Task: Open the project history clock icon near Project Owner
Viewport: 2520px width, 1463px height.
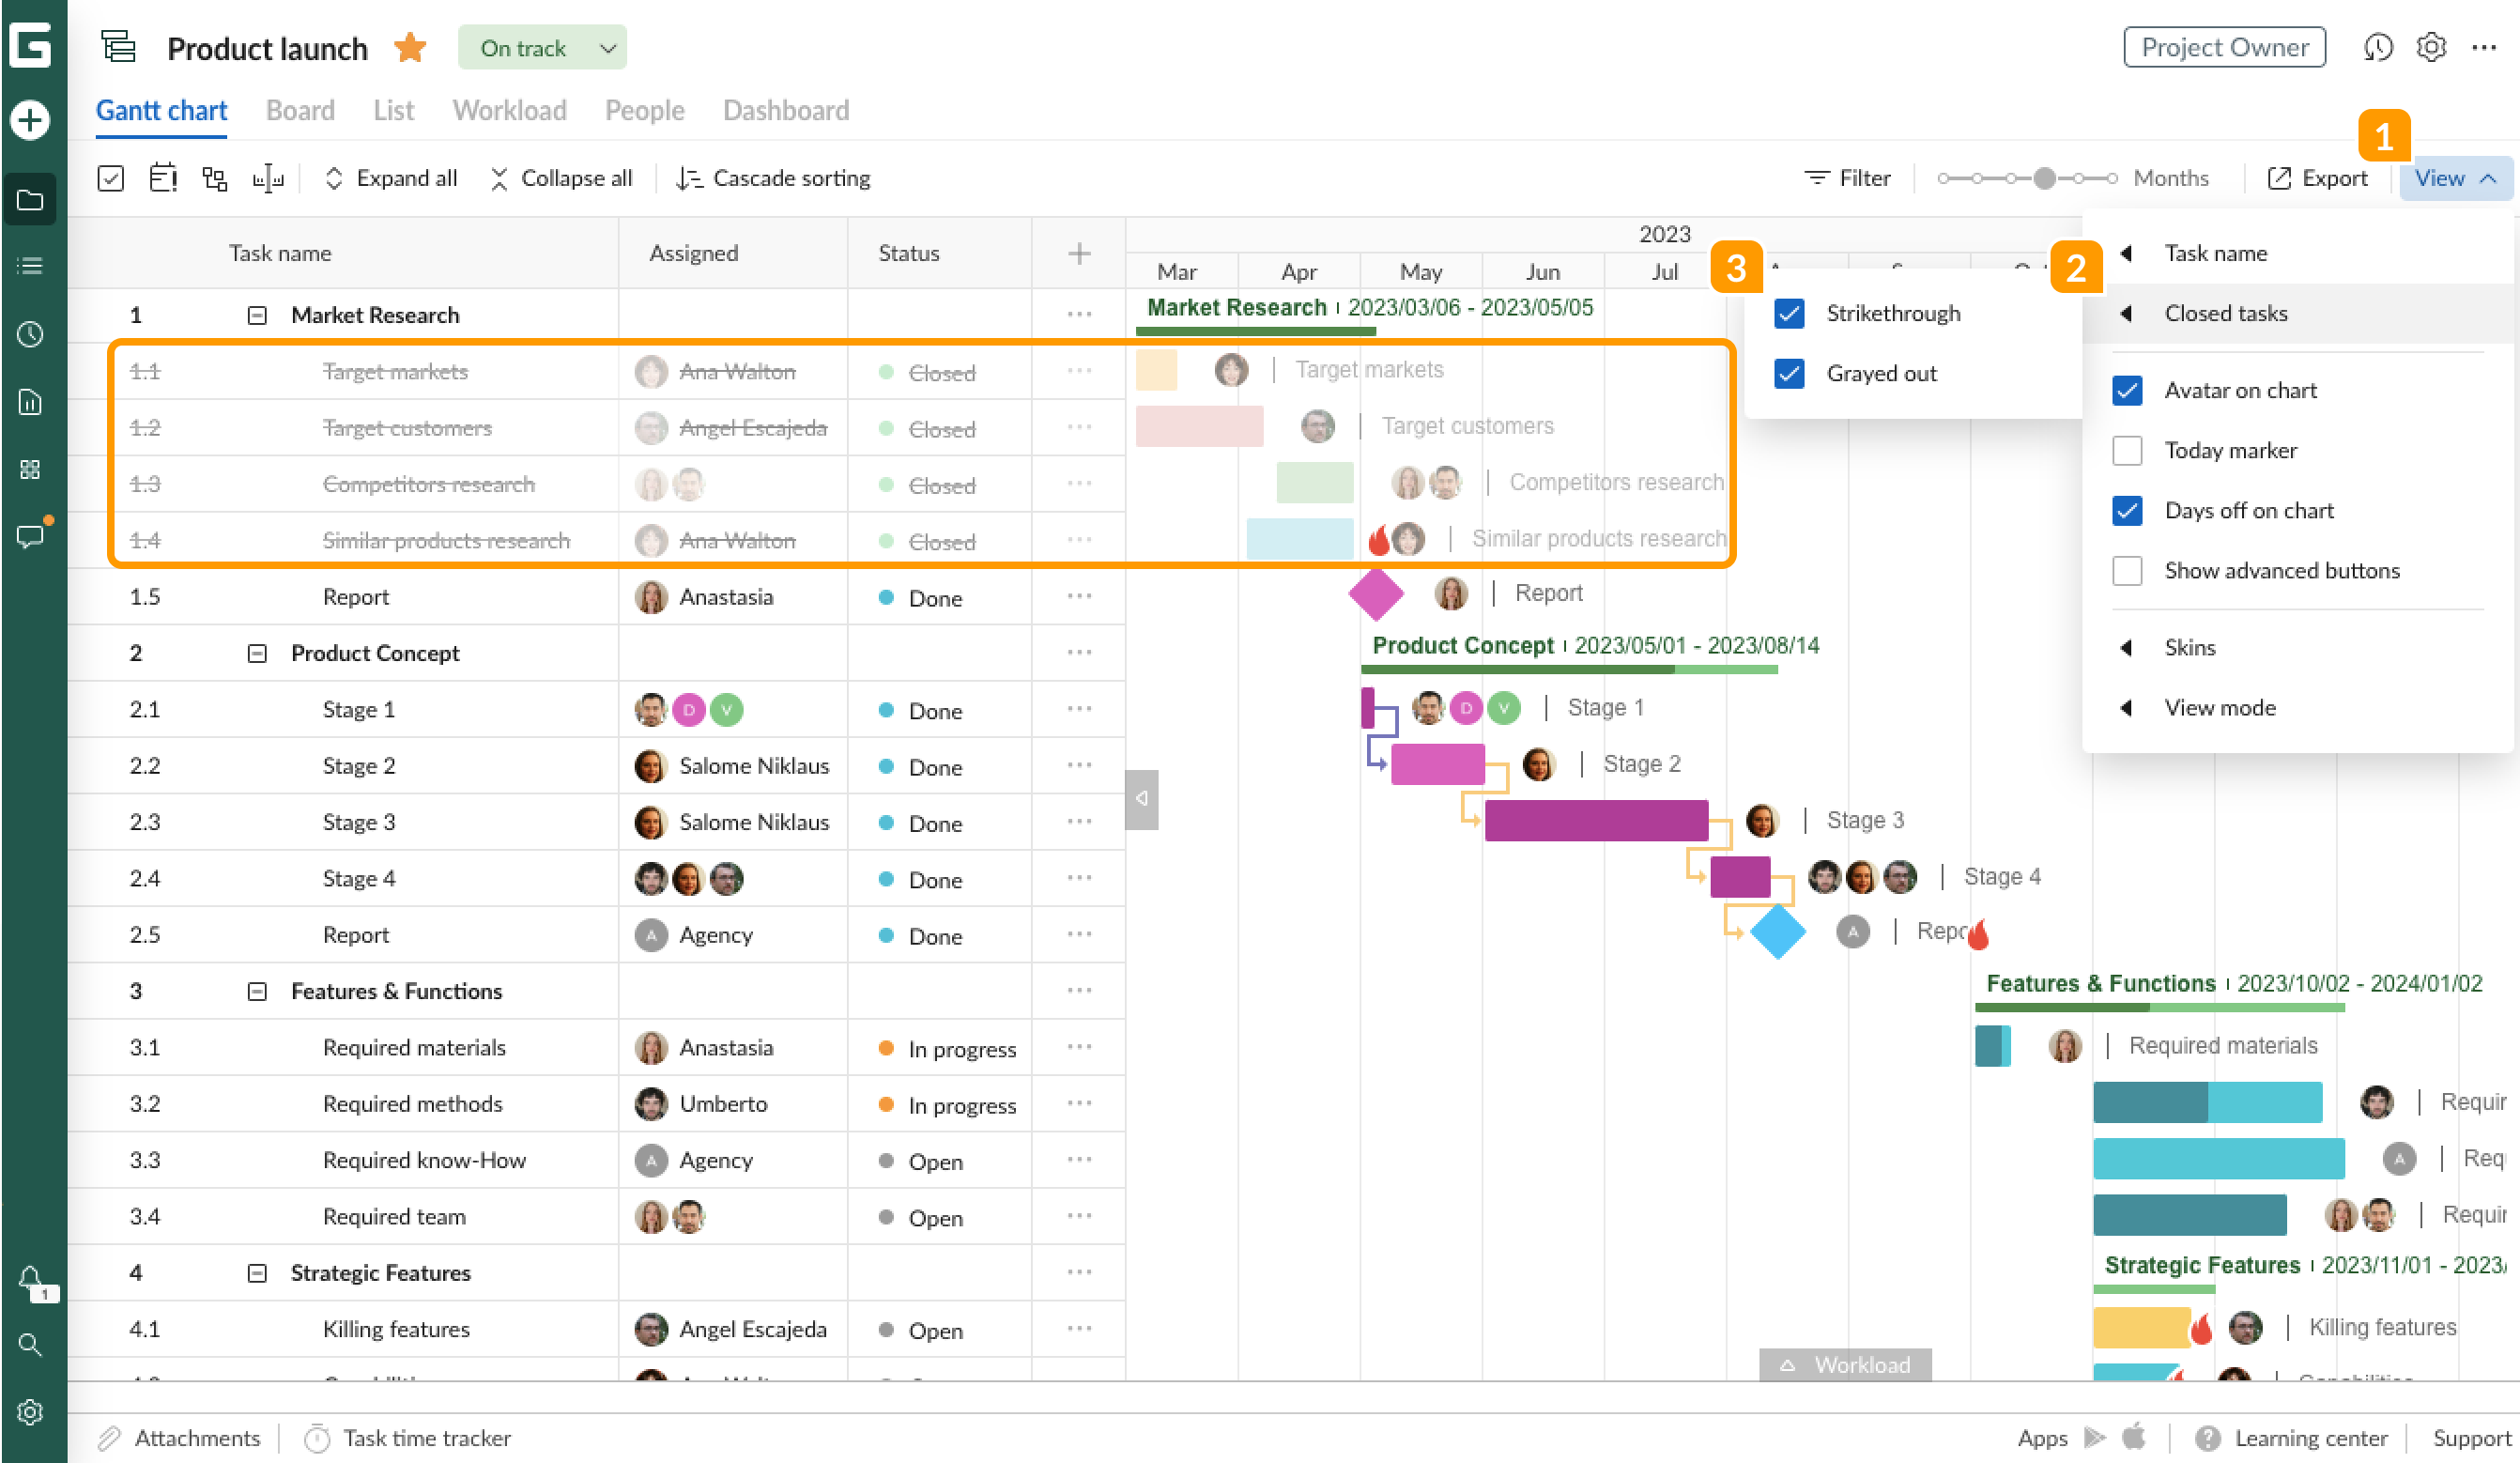Action: (x=2378, y=47)
